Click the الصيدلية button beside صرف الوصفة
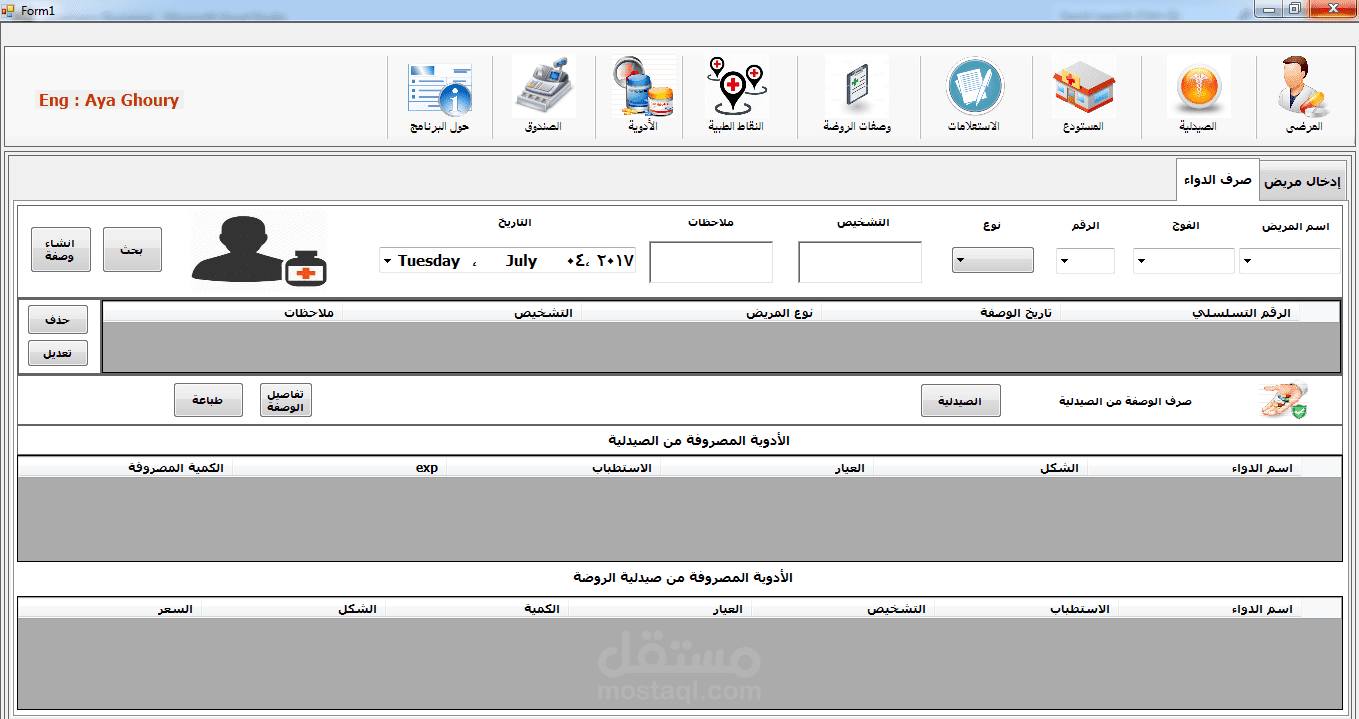The image size is (1359, 719). (960, 401)
